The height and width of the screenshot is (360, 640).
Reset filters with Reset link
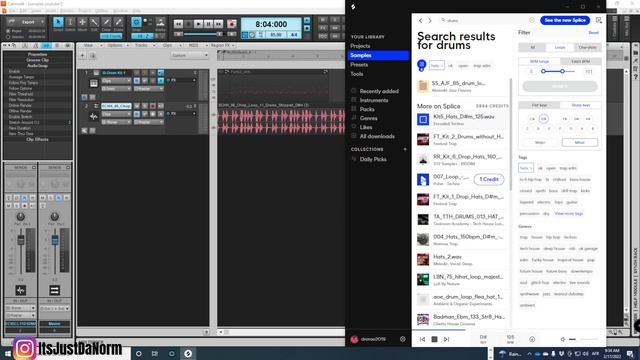click(x=593, y=33)
